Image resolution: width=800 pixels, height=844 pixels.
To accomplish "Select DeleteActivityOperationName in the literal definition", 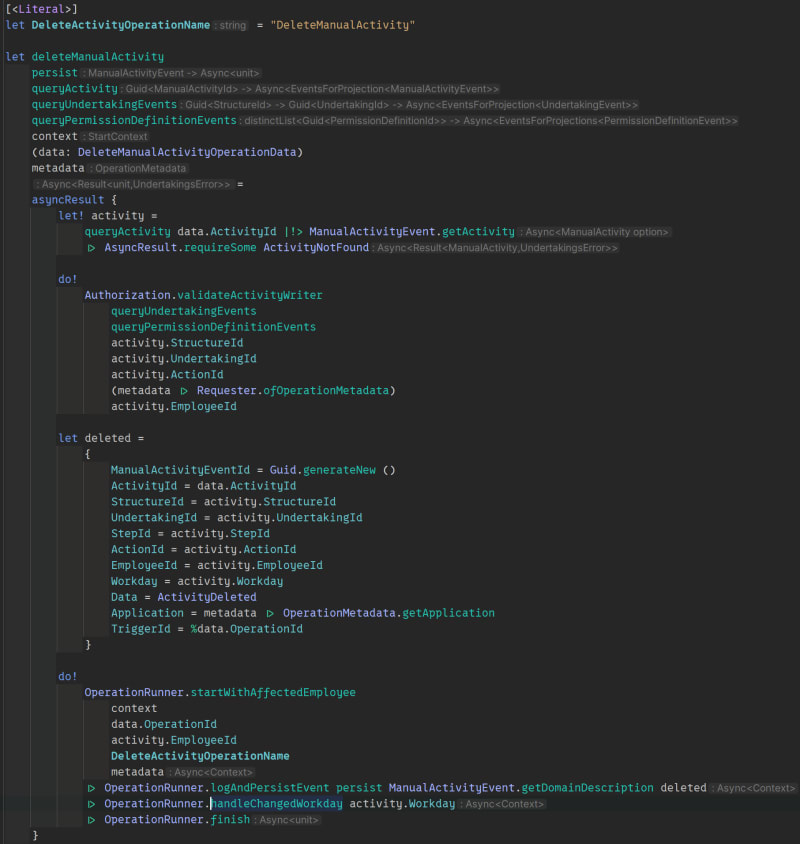I will pyautogui.click(x=121, y=25).
